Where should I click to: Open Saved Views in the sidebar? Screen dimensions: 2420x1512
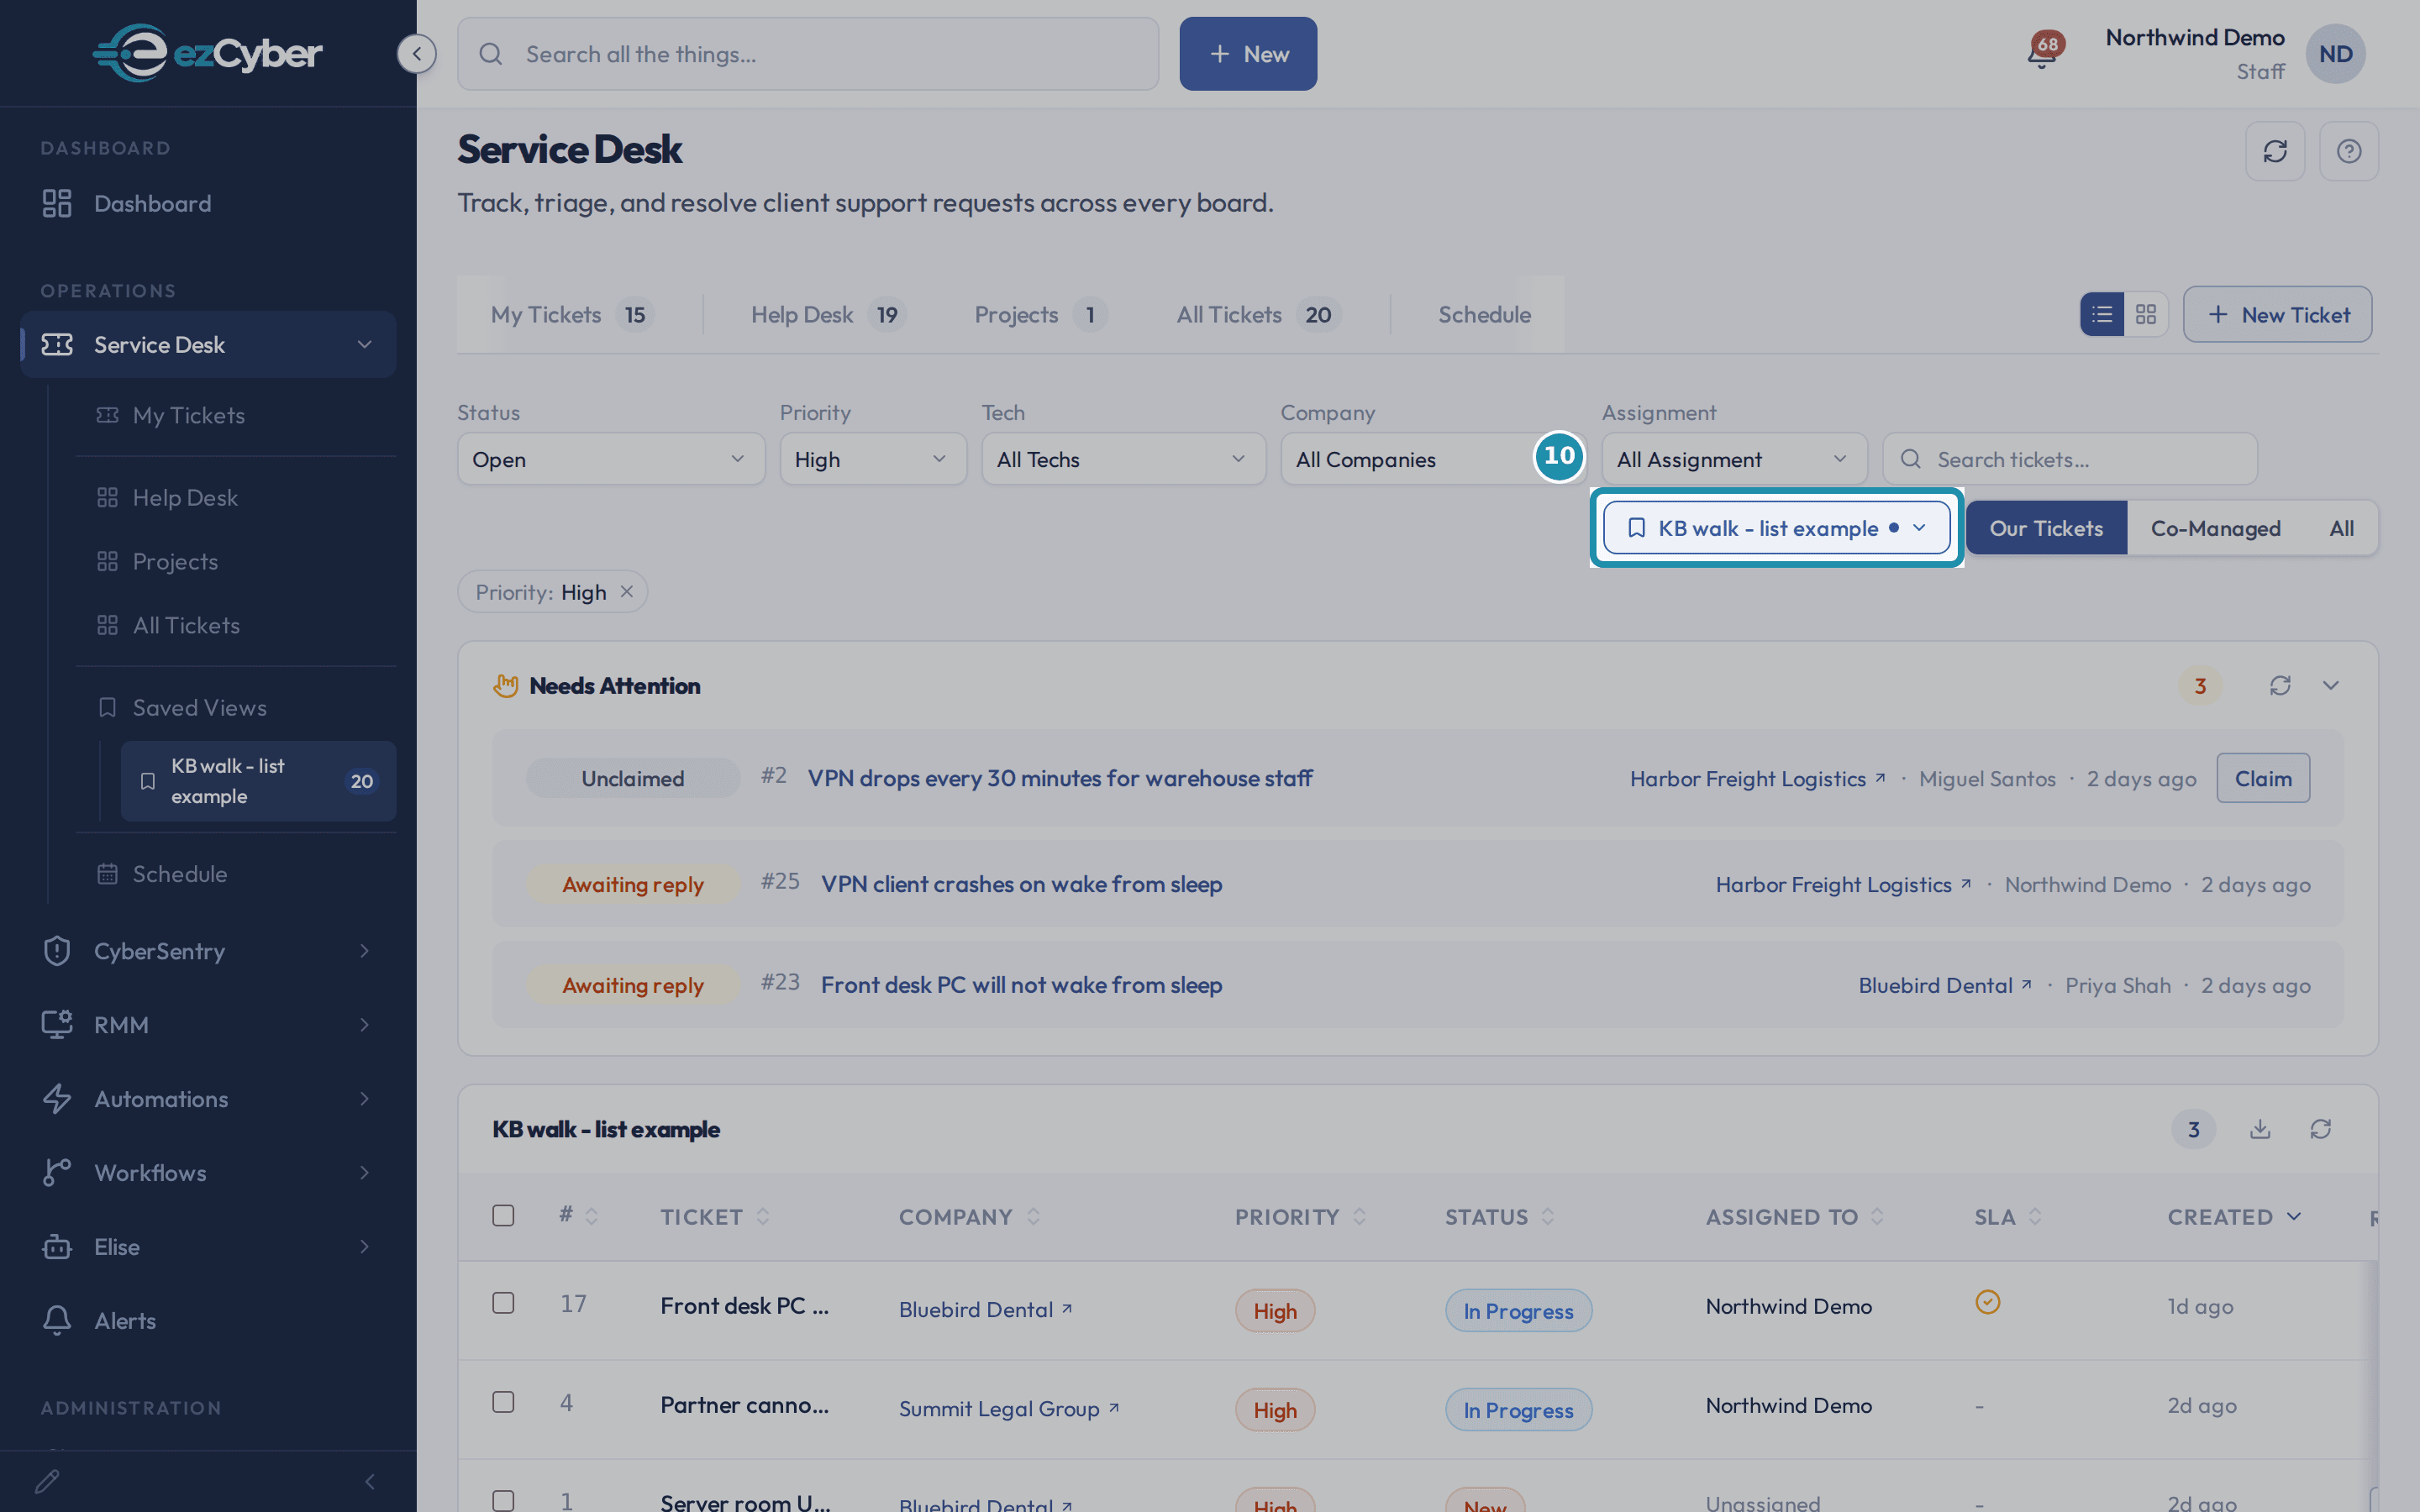click(236, 708)
